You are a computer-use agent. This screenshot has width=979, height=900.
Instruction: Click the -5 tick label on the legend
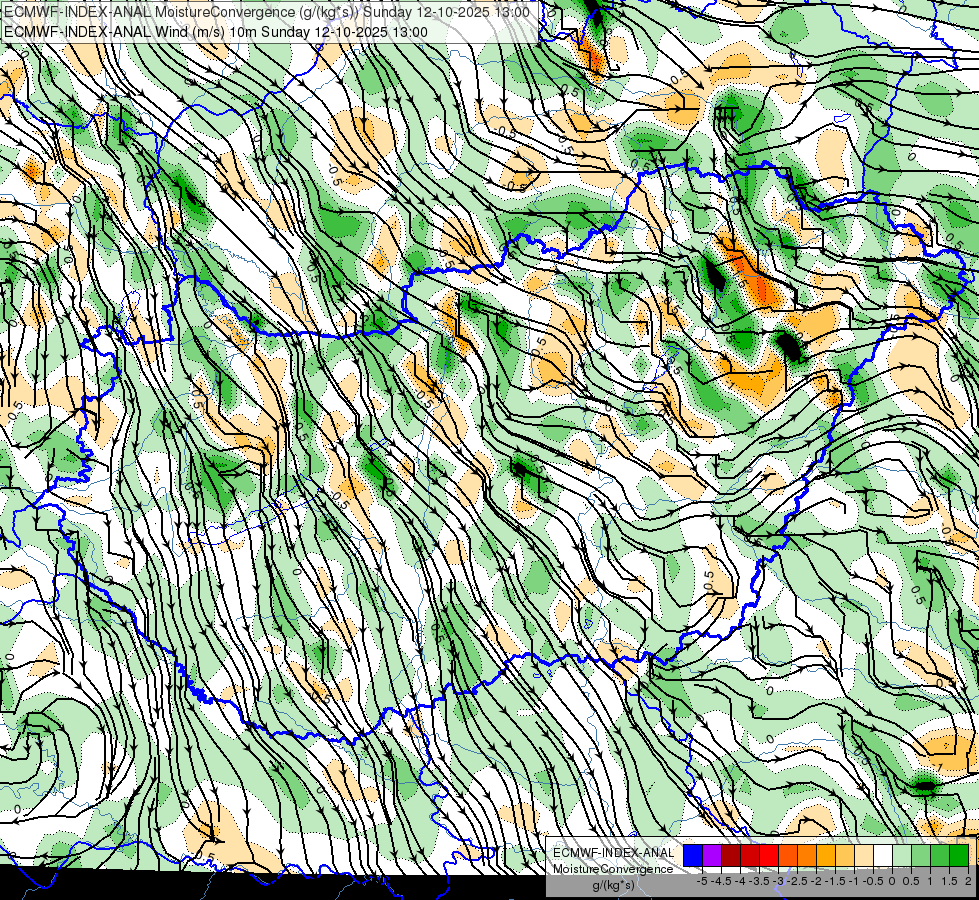702,881
